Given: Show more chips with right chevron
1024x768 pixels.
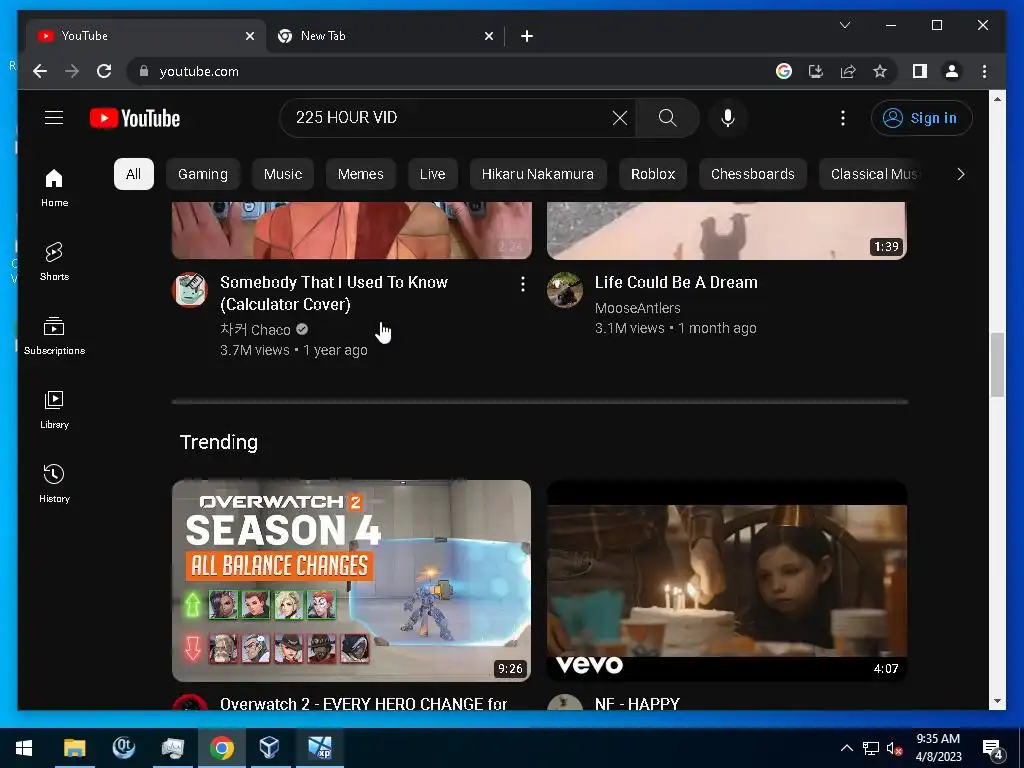Looking at the screenshot, I should [960, 174].
